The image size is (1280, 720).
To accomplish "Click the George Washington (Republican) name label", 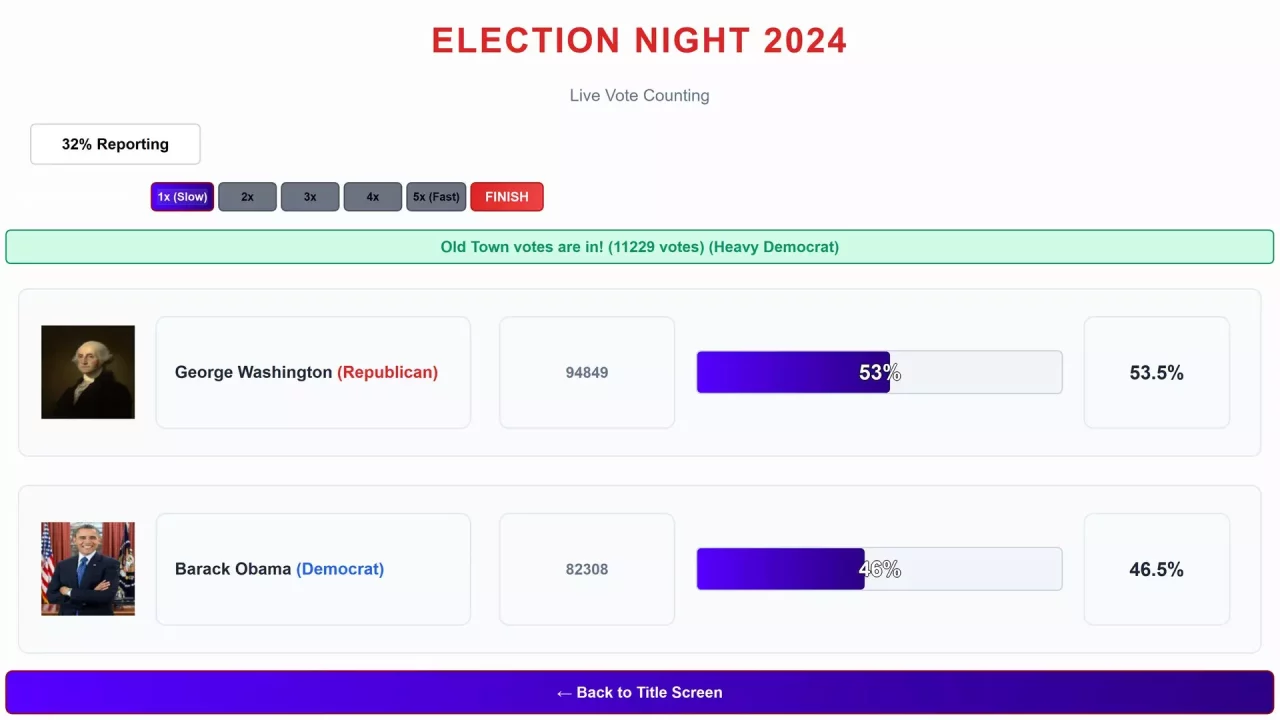I will [x=313, y=372].
